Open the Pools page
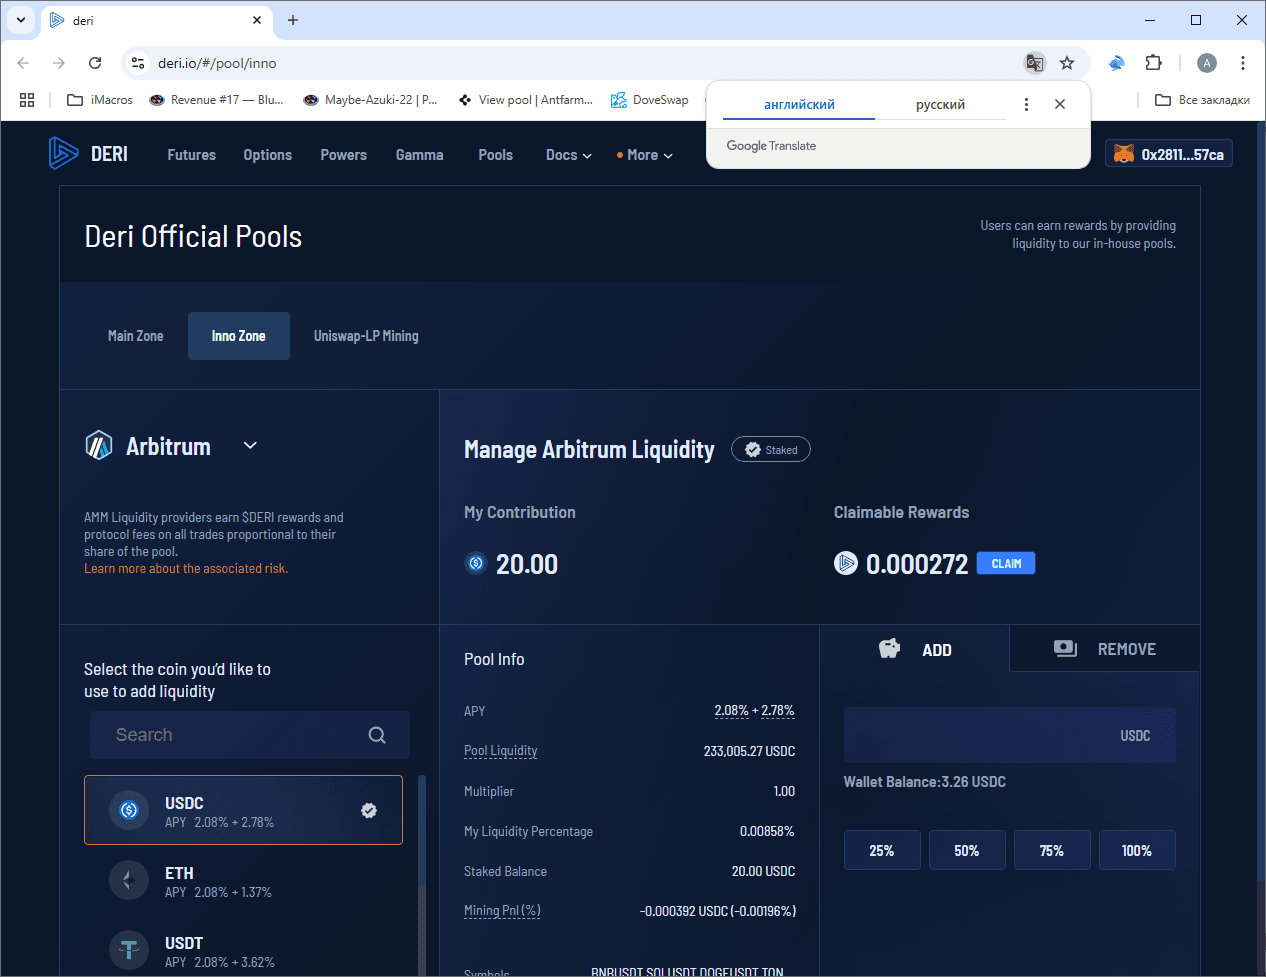 point(495,155)
